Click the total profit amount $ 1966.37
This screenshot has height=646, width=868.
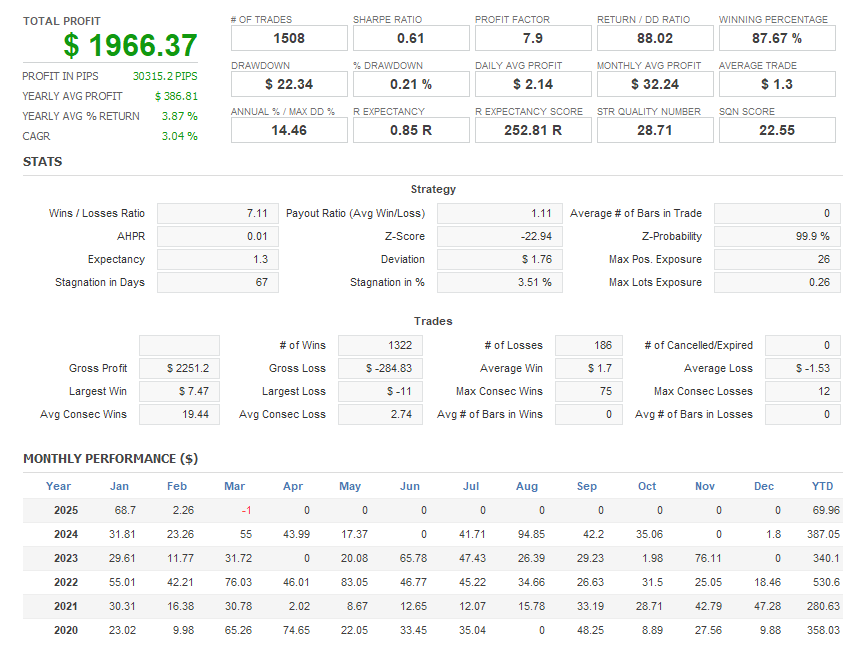(x=131, y=45)
